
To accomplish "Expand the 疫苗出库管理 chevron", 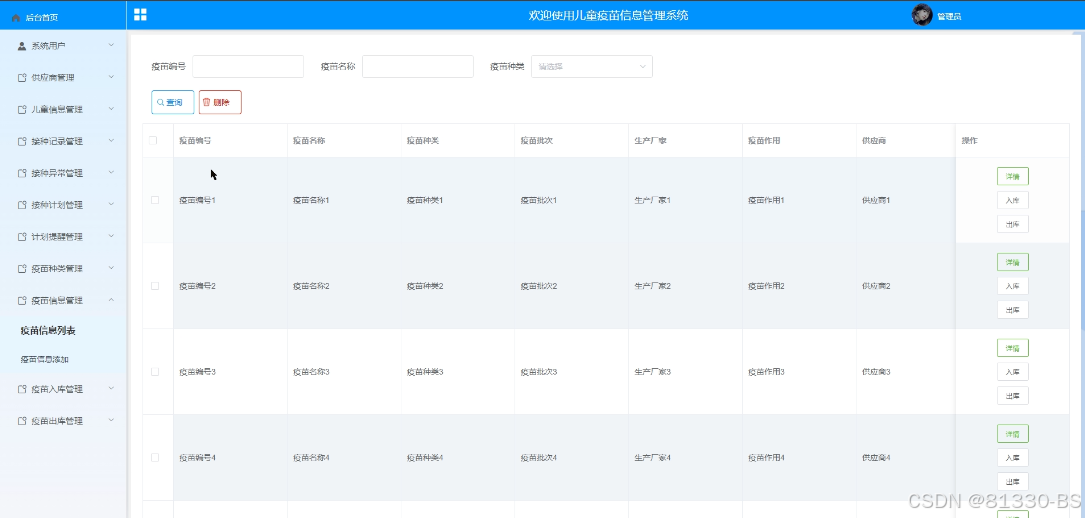I will [111, 421].
